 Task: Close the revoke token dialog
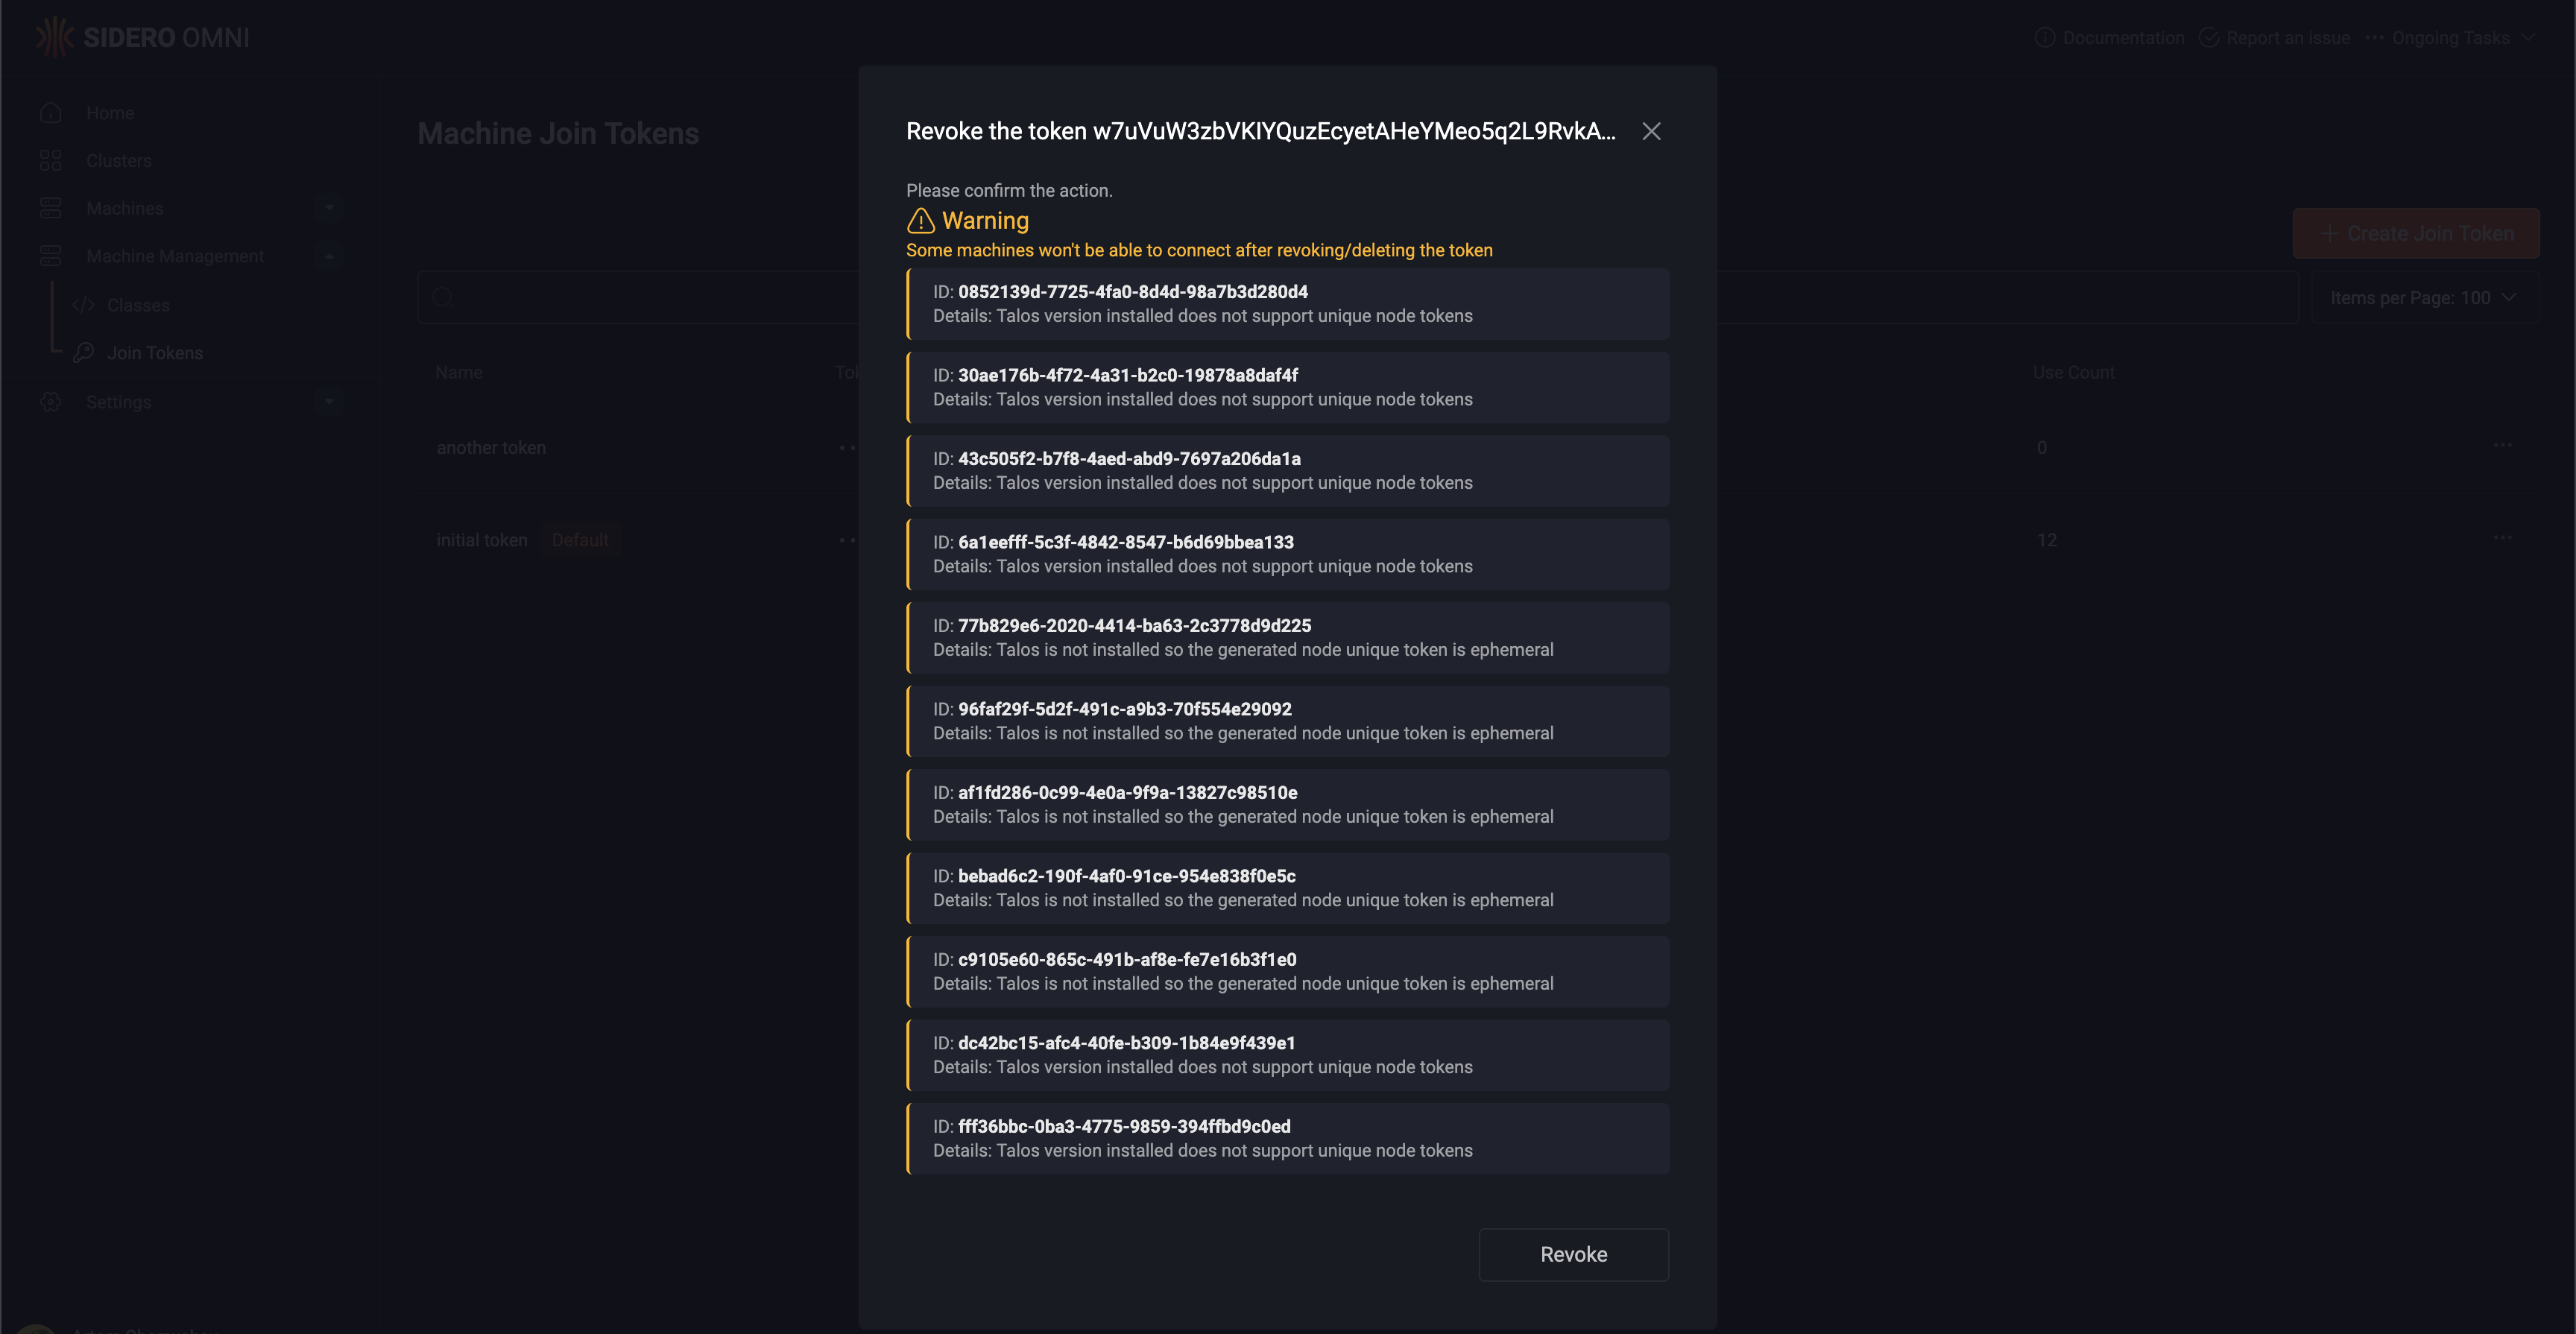(x=1651, y=131)
